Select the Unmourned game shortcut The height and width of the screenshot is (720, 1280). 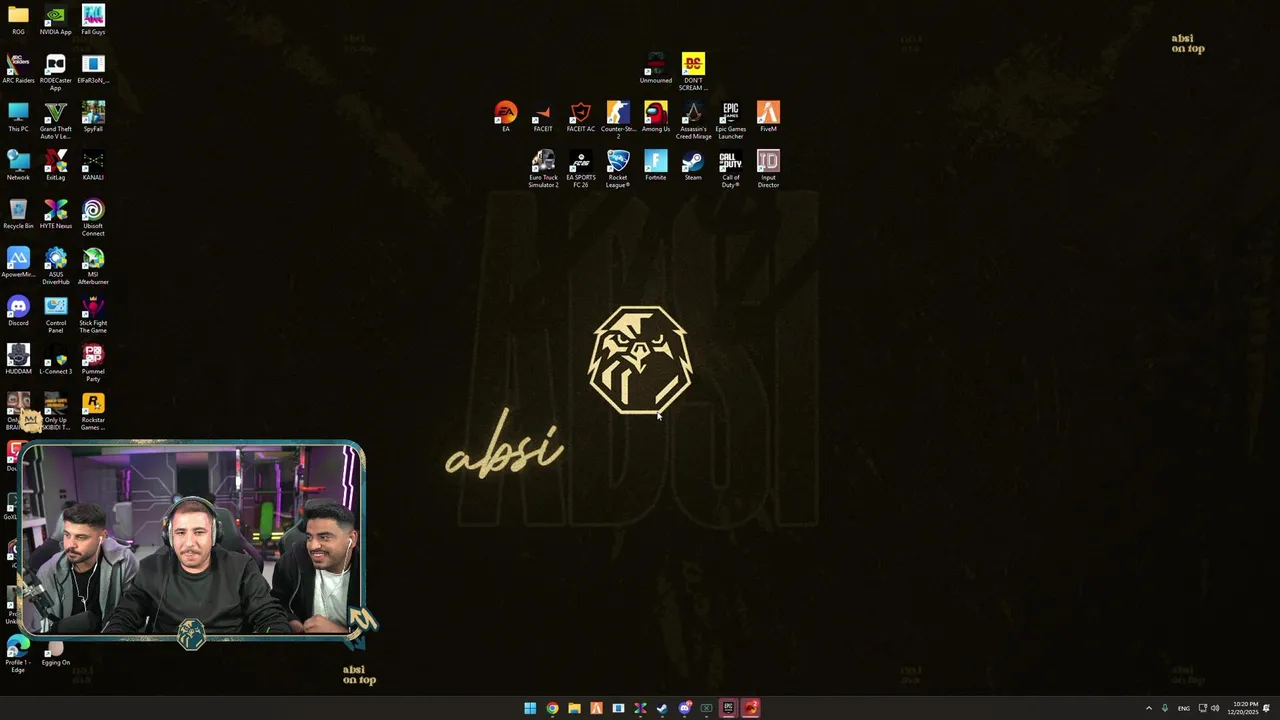[x=656, y=68]
